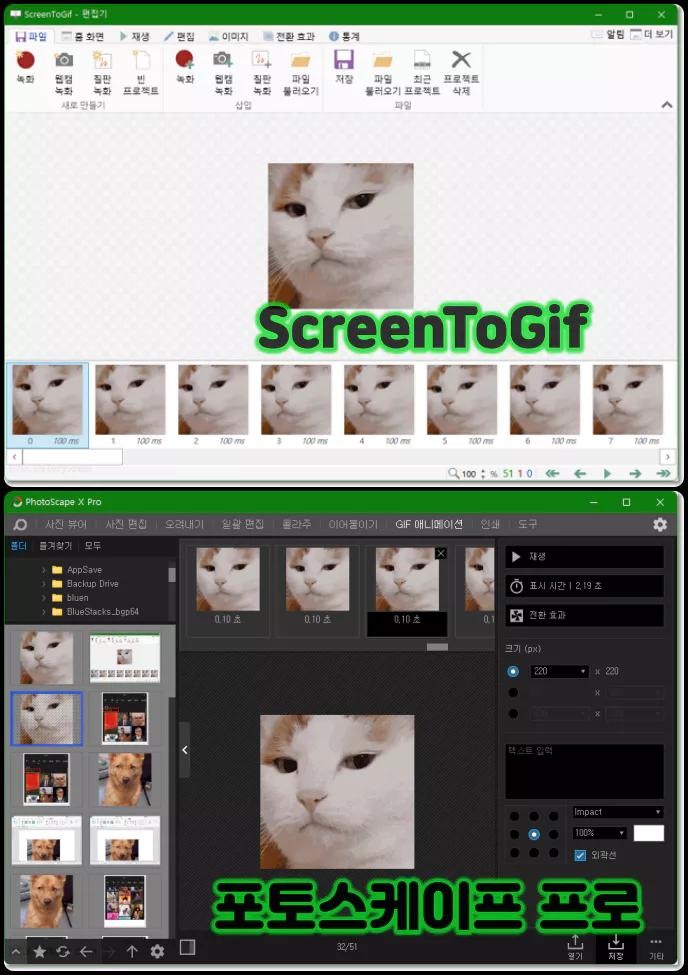The width and height of the screenshot is (688, 975).
Task: Select the top-left text position radio button
Action: (514, 816)
